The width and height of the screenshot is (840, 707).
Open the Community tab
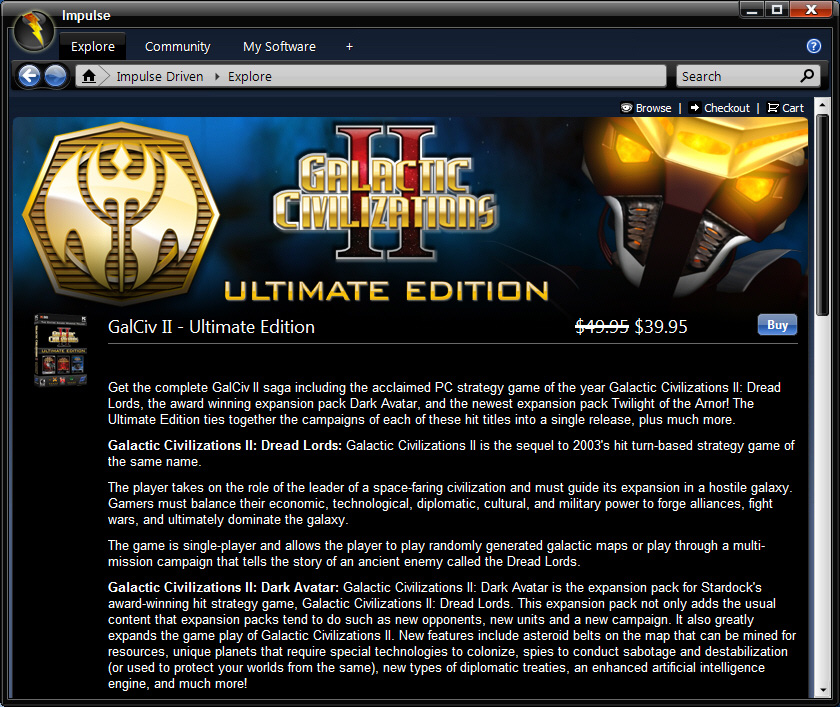point(177,47)
